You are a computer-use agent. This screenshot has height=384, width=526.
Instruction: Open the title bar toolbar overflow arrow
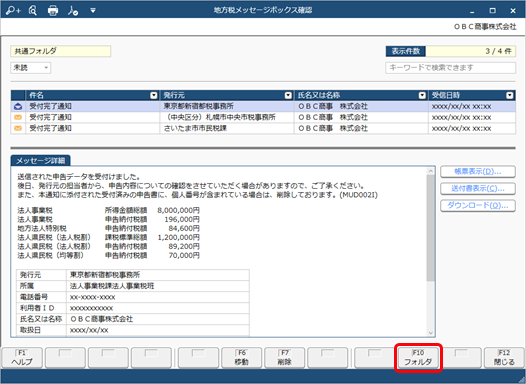point(93,11)
